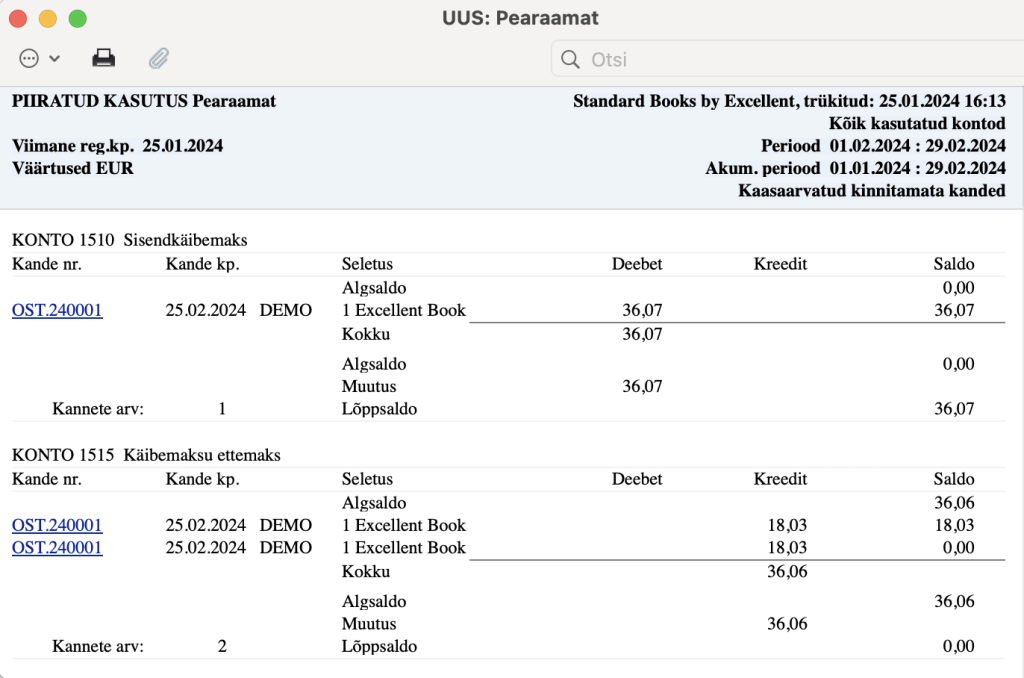Click the Kokku credit total 36,06

coord(787,572)
